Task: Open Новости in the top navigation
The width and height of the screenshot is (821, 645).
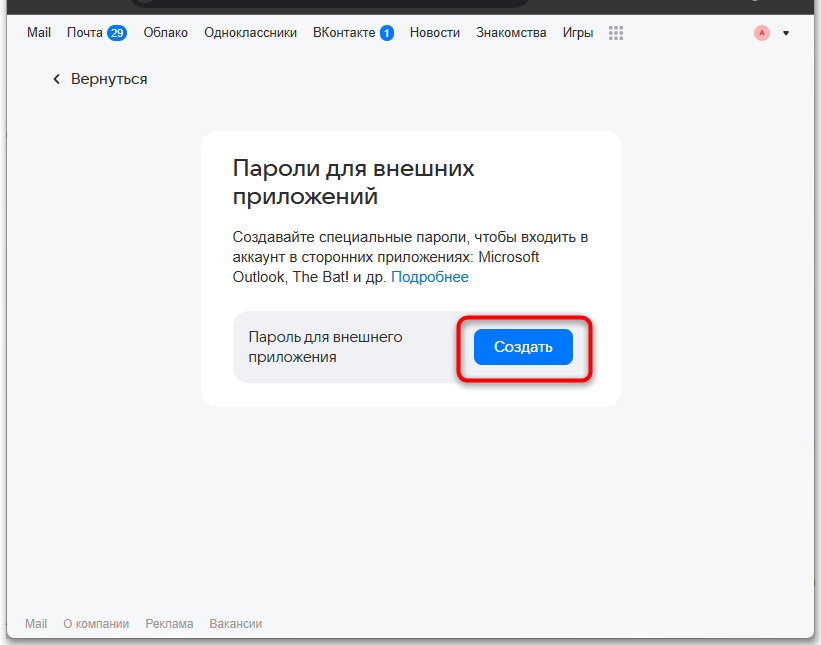Action: click(x=435, y=32)
